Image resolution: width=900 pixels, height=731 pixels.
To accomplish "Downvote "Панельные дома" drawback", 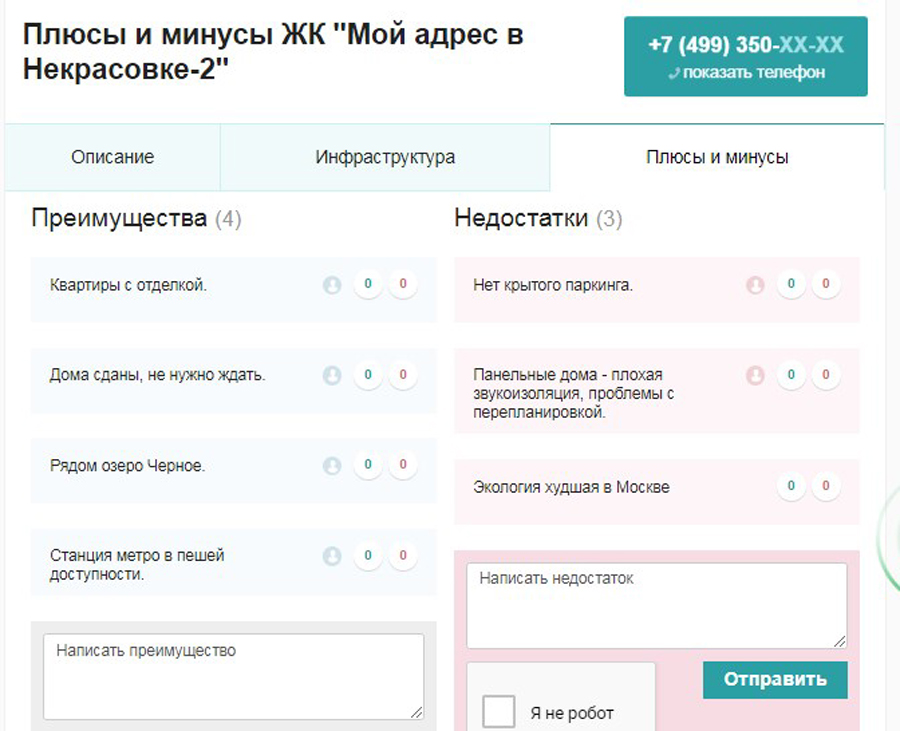I will 826,375.
